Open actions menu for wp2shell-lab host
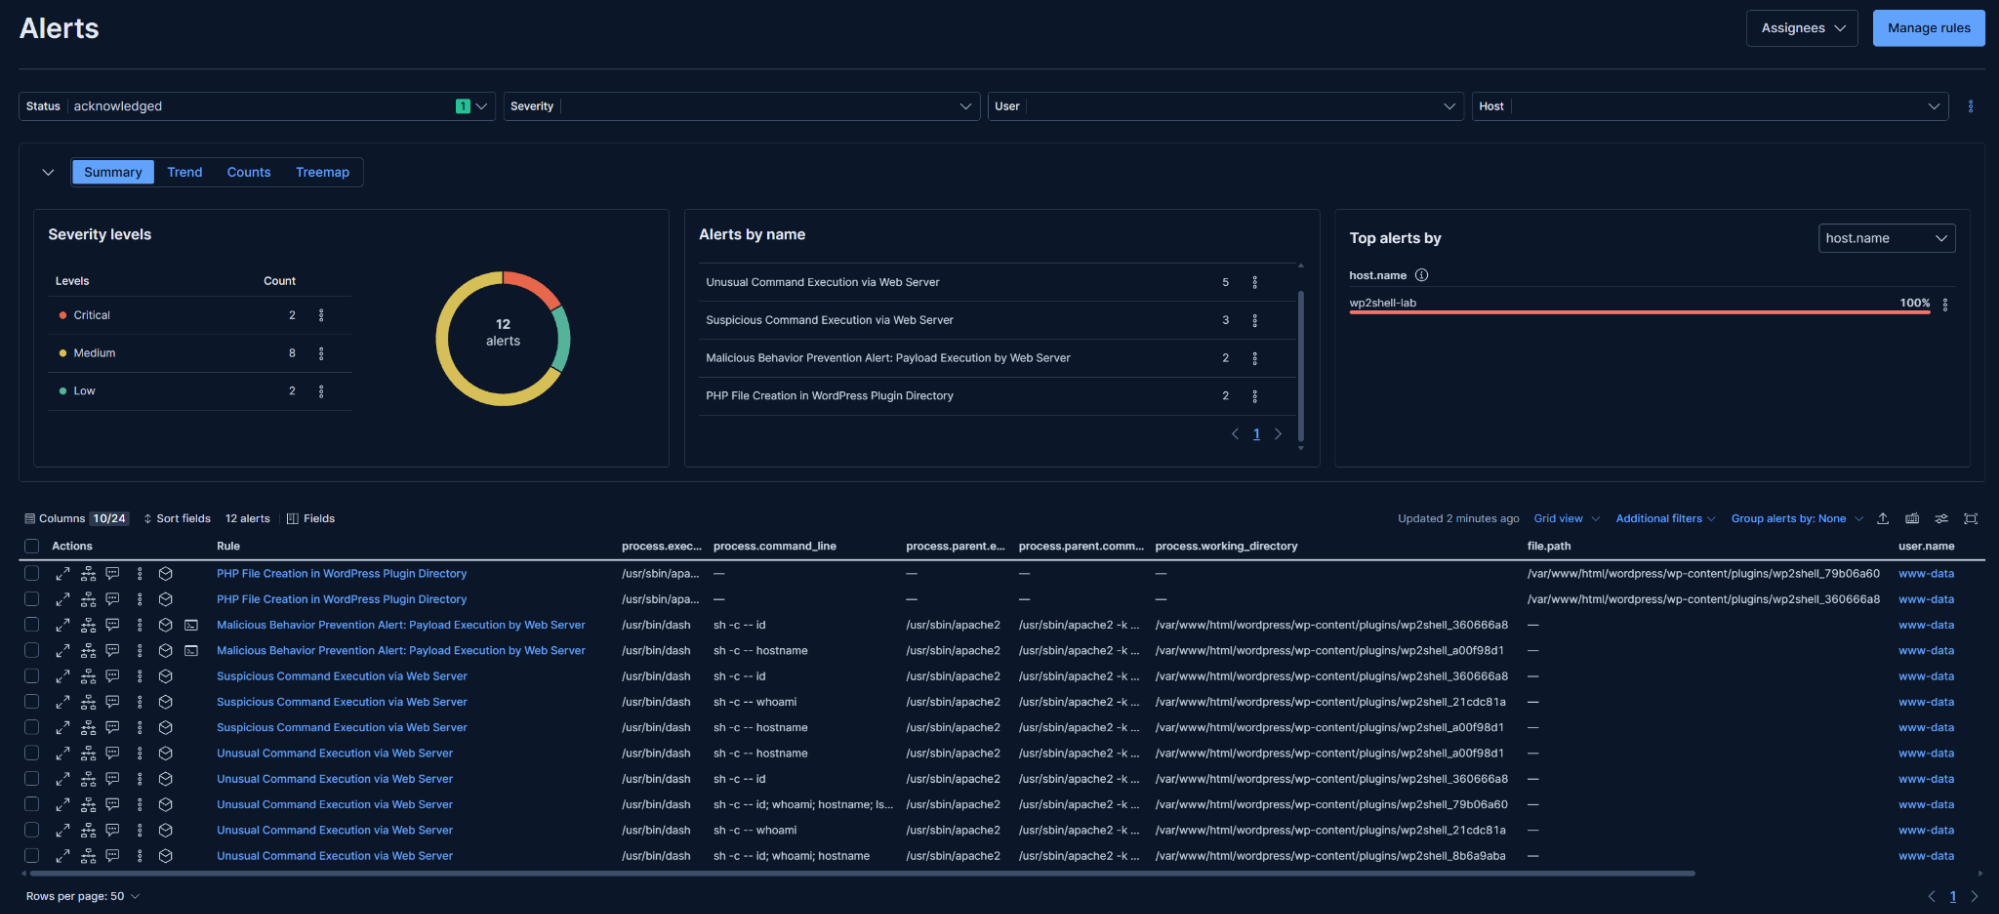1999x914 pixels. [1945, 304]
